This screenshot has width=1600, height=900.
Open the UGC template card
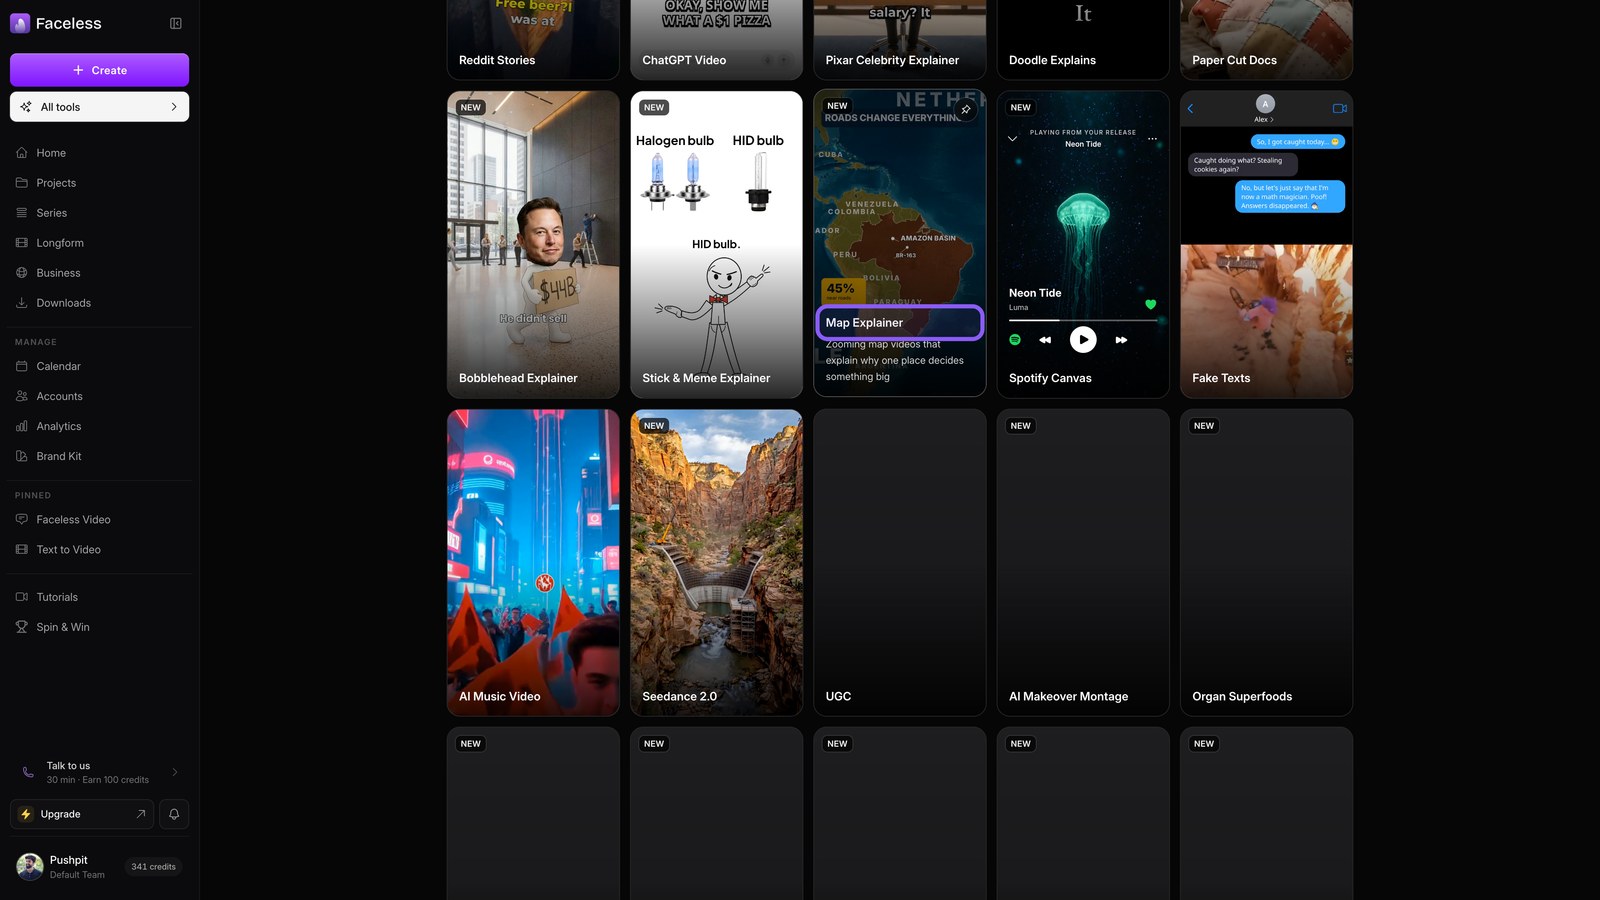click(900, 562)
